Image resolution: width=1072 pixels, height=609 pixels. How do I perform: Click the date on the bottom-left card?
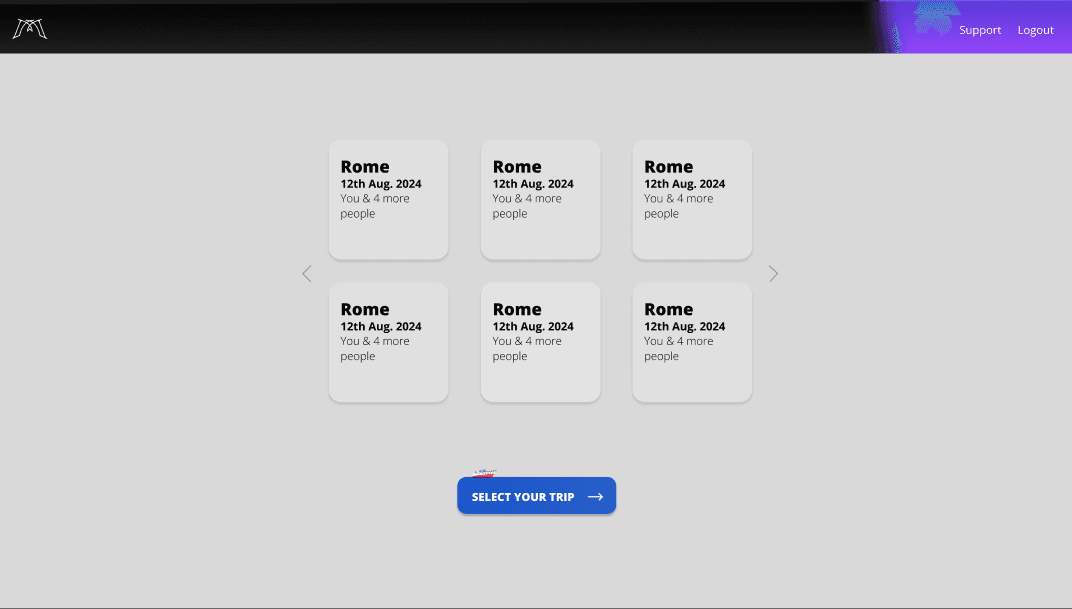(381, 327)
